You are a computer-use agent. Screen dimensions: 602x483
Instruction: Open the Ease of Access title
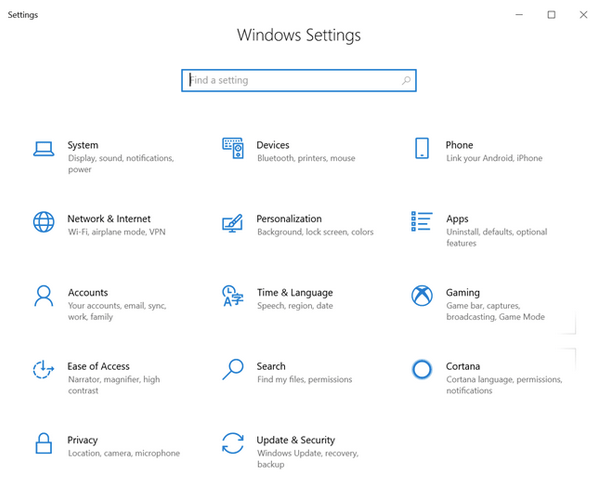[98, 366]
